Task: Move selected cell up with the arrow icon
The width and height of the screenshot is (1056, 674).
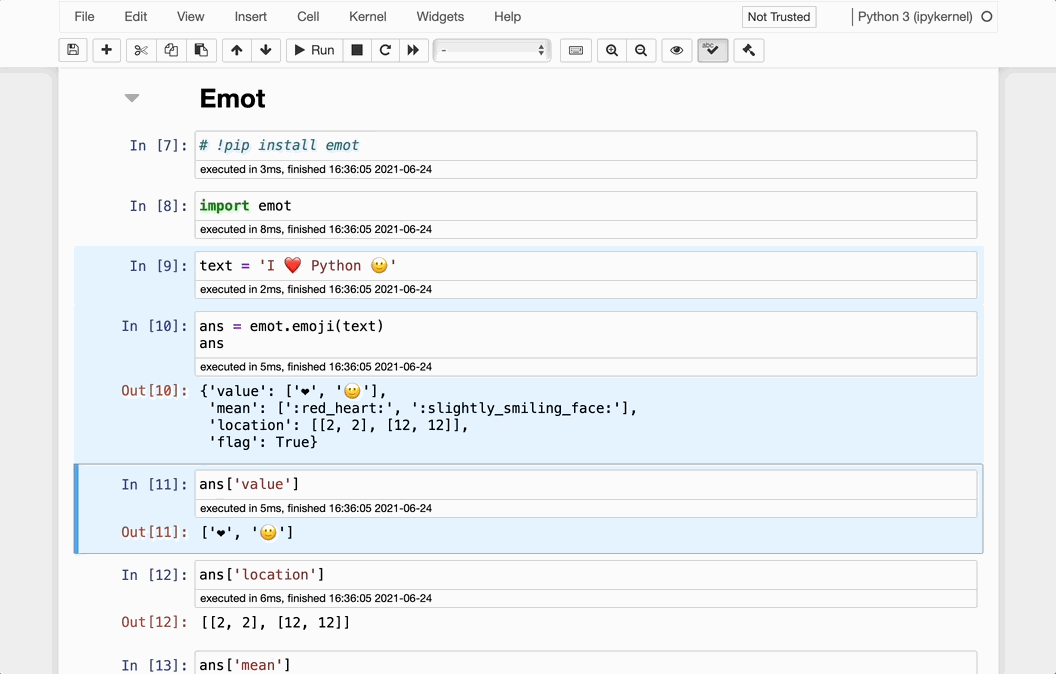Action: click(236, 50)
